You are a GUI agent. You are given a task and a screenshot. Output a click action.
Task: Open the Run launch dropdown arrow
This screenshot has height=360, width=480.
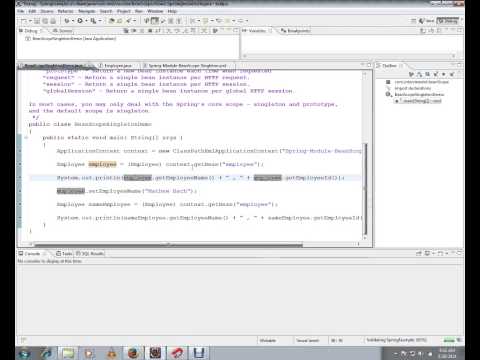86,21
